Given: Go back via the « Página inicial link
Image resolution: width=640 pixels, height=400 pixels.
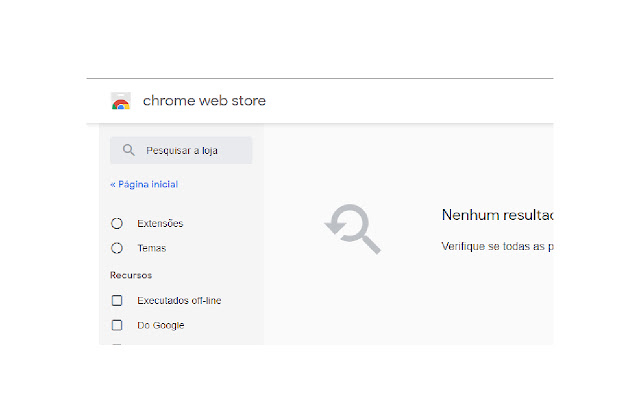Looking at the screenshot, I should pos(144,185).
